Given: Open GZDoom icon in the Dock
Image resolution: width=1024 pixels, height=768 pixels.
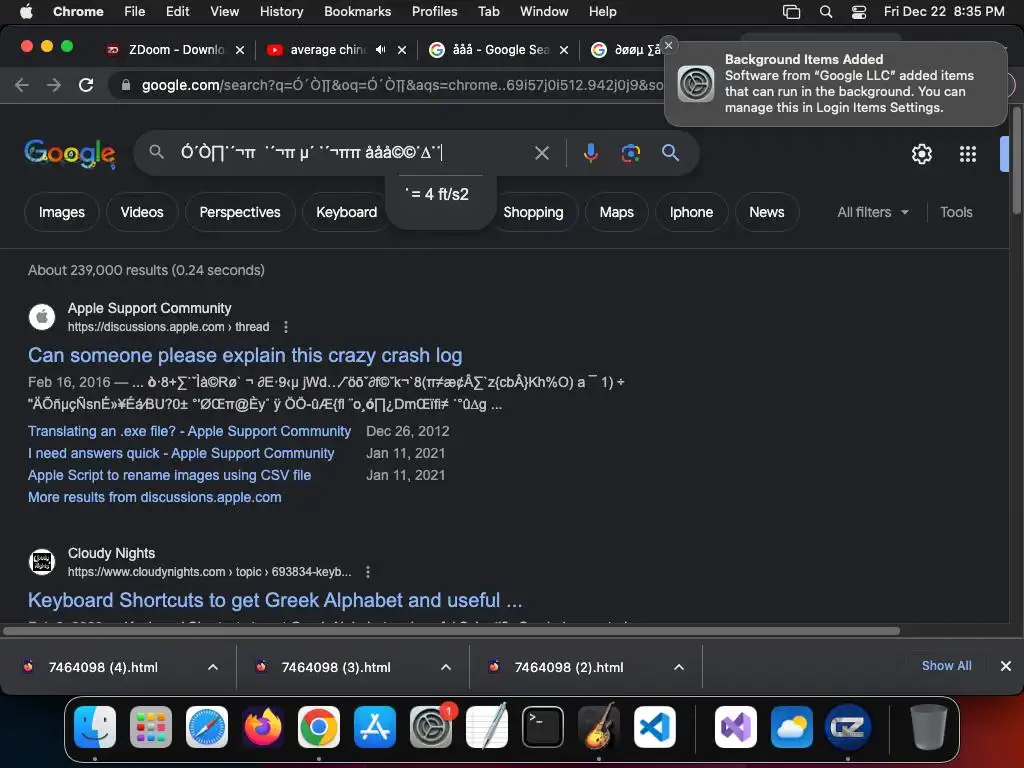Looking at the screenshot, I should (848, 727).
